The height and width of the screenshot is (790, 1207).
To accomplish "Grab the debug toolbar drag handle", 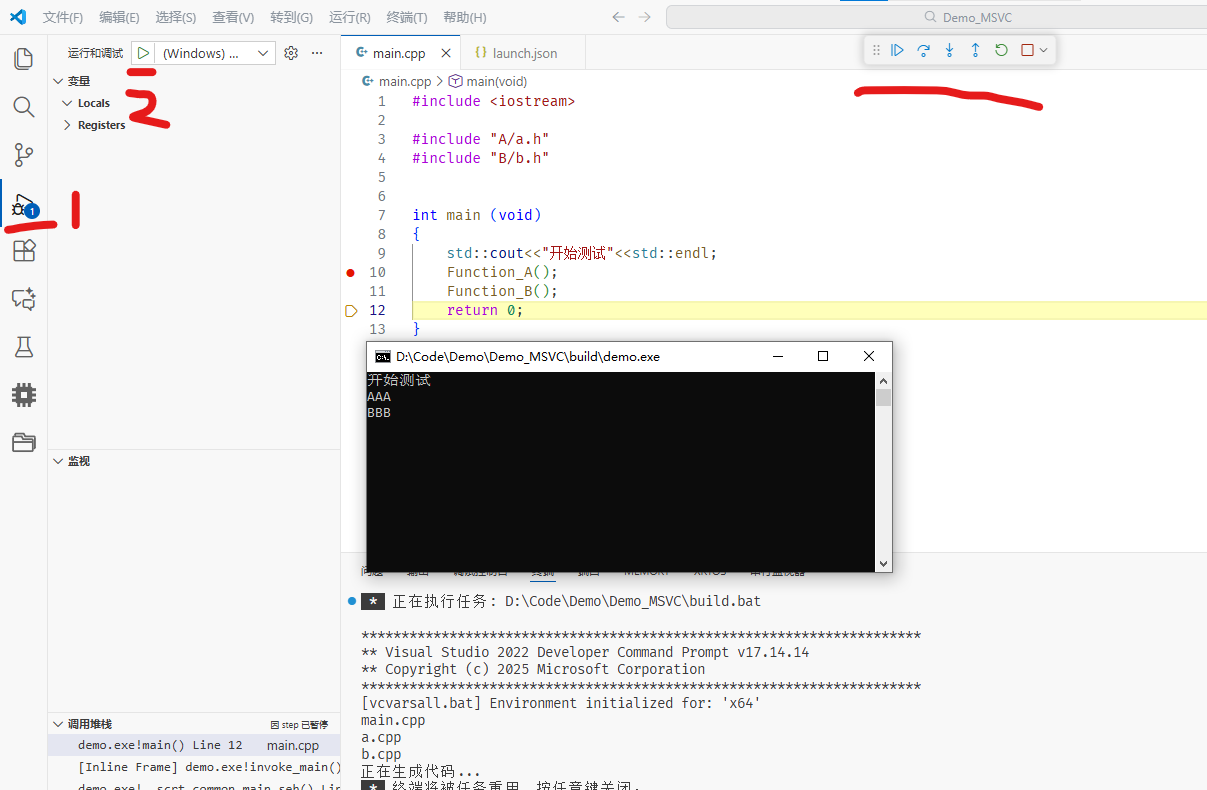I will (876, 50).
